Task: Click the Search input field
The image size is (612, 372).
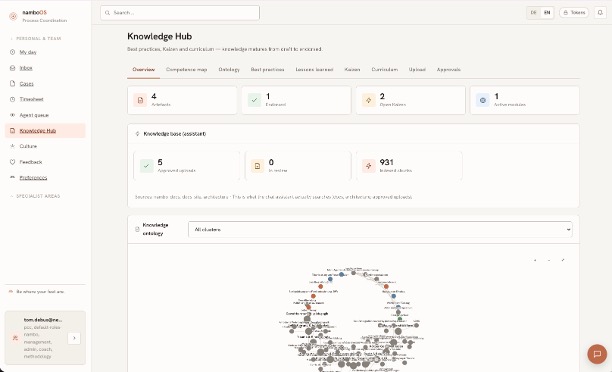Action: [x=180, y=13]
